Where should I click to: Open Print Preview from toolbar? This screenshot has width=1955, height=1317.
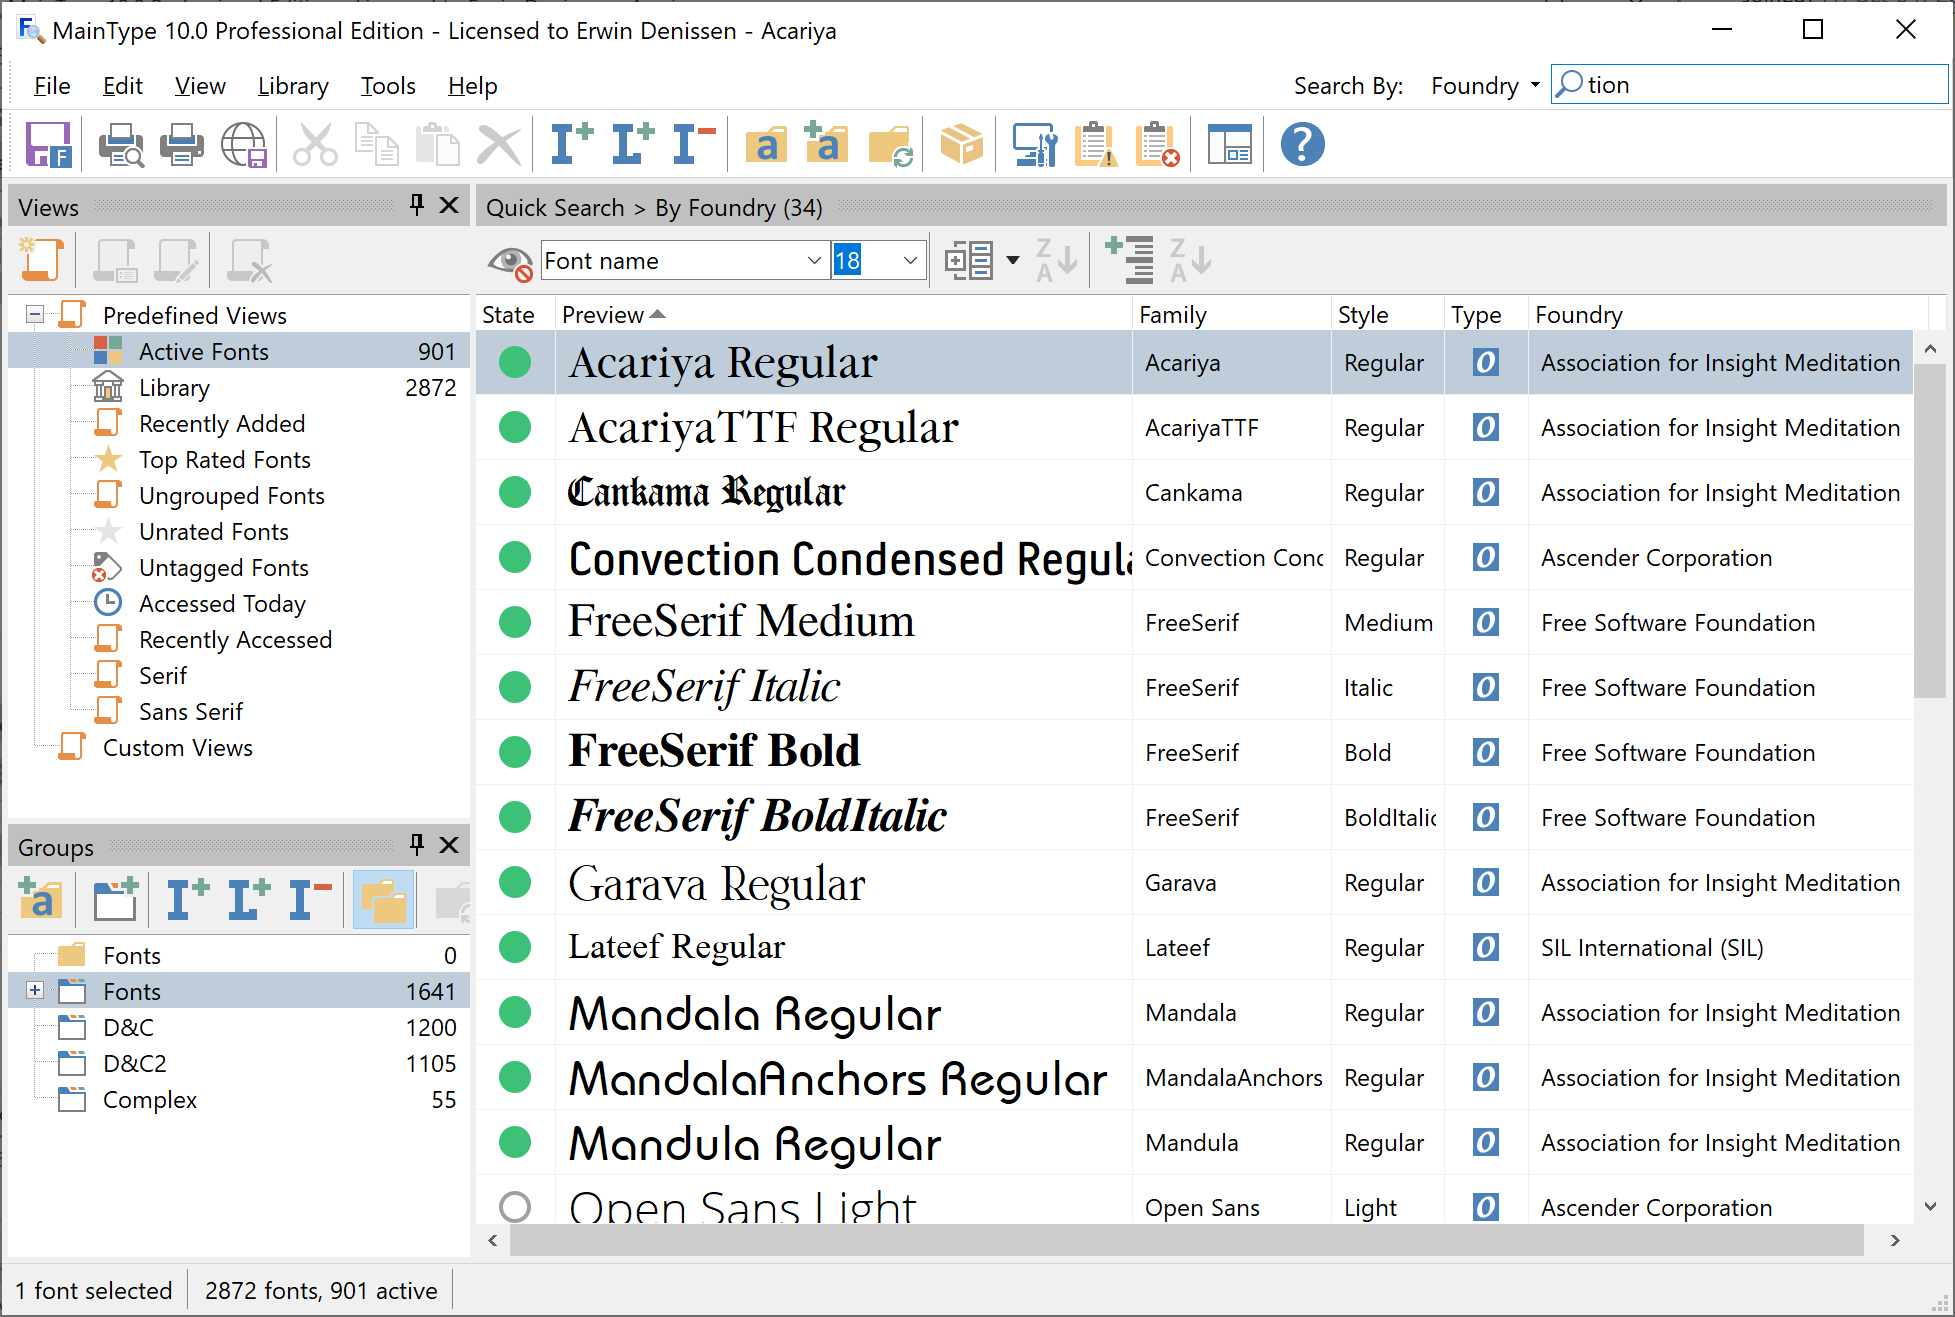click(121, 145)
